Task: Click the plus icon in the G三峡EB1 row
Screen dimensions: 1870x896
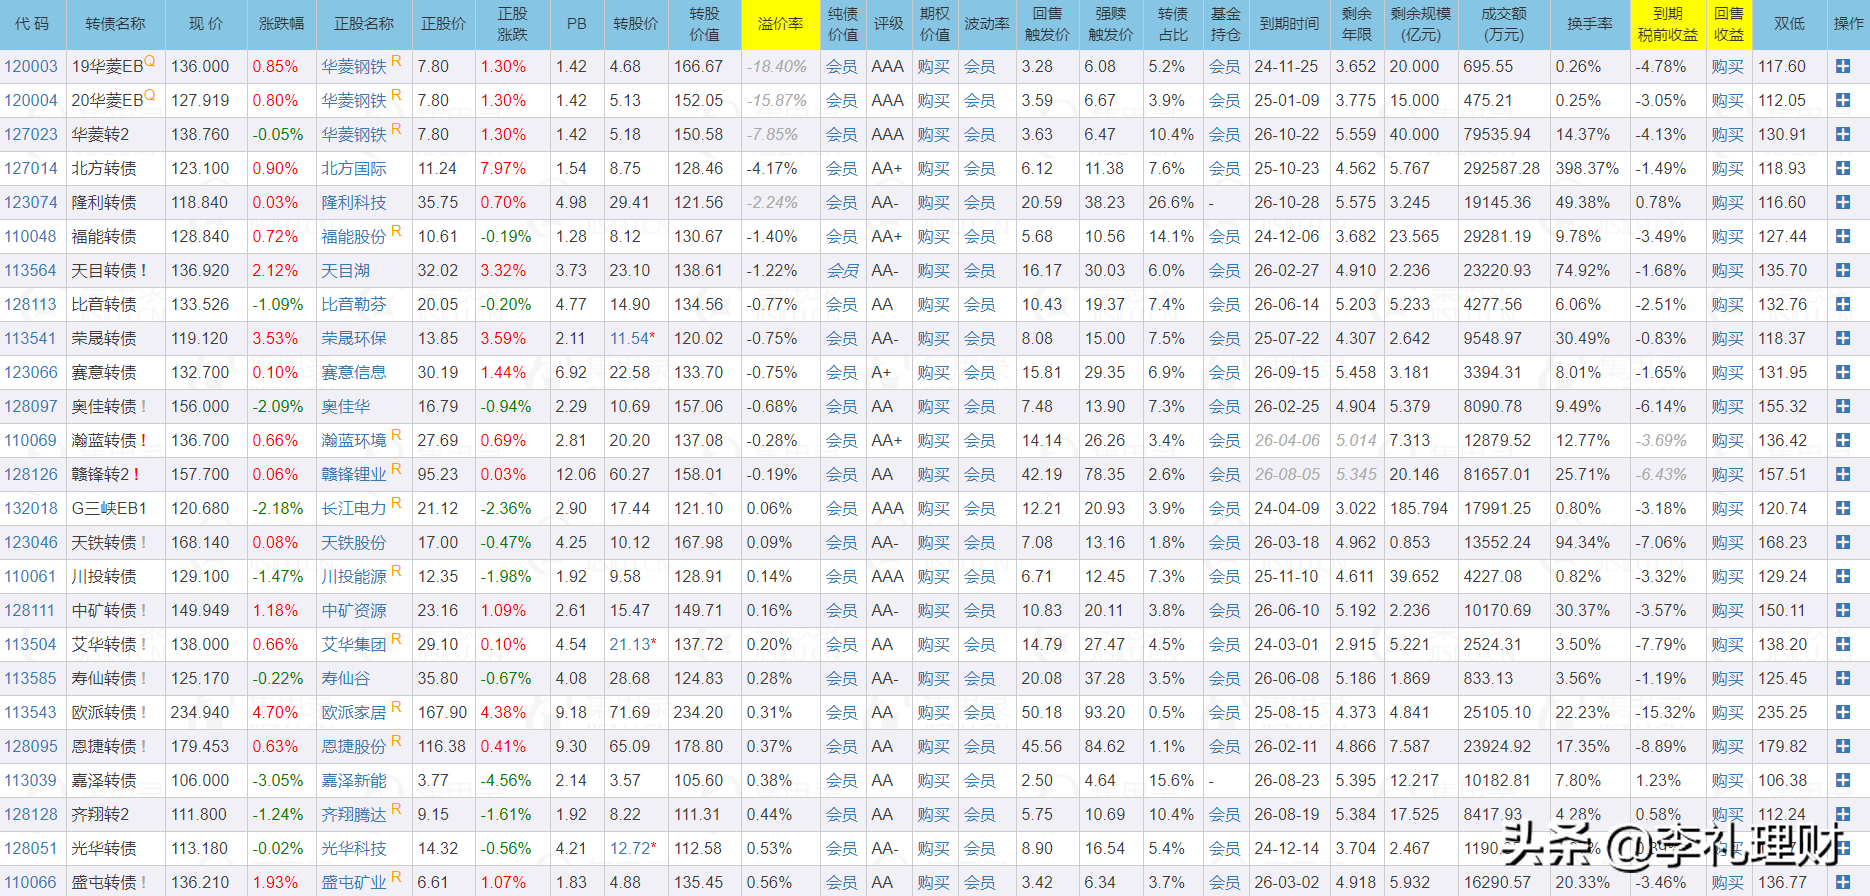Action: (x=1843, y=509)
